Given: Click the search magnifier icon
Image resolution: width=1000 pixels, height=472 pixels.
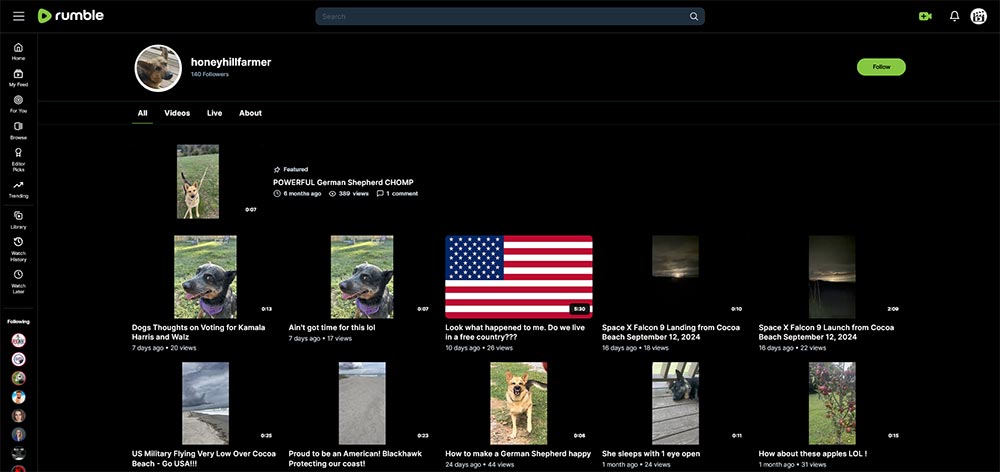Looking at the screenshot, I should [694, 17].
